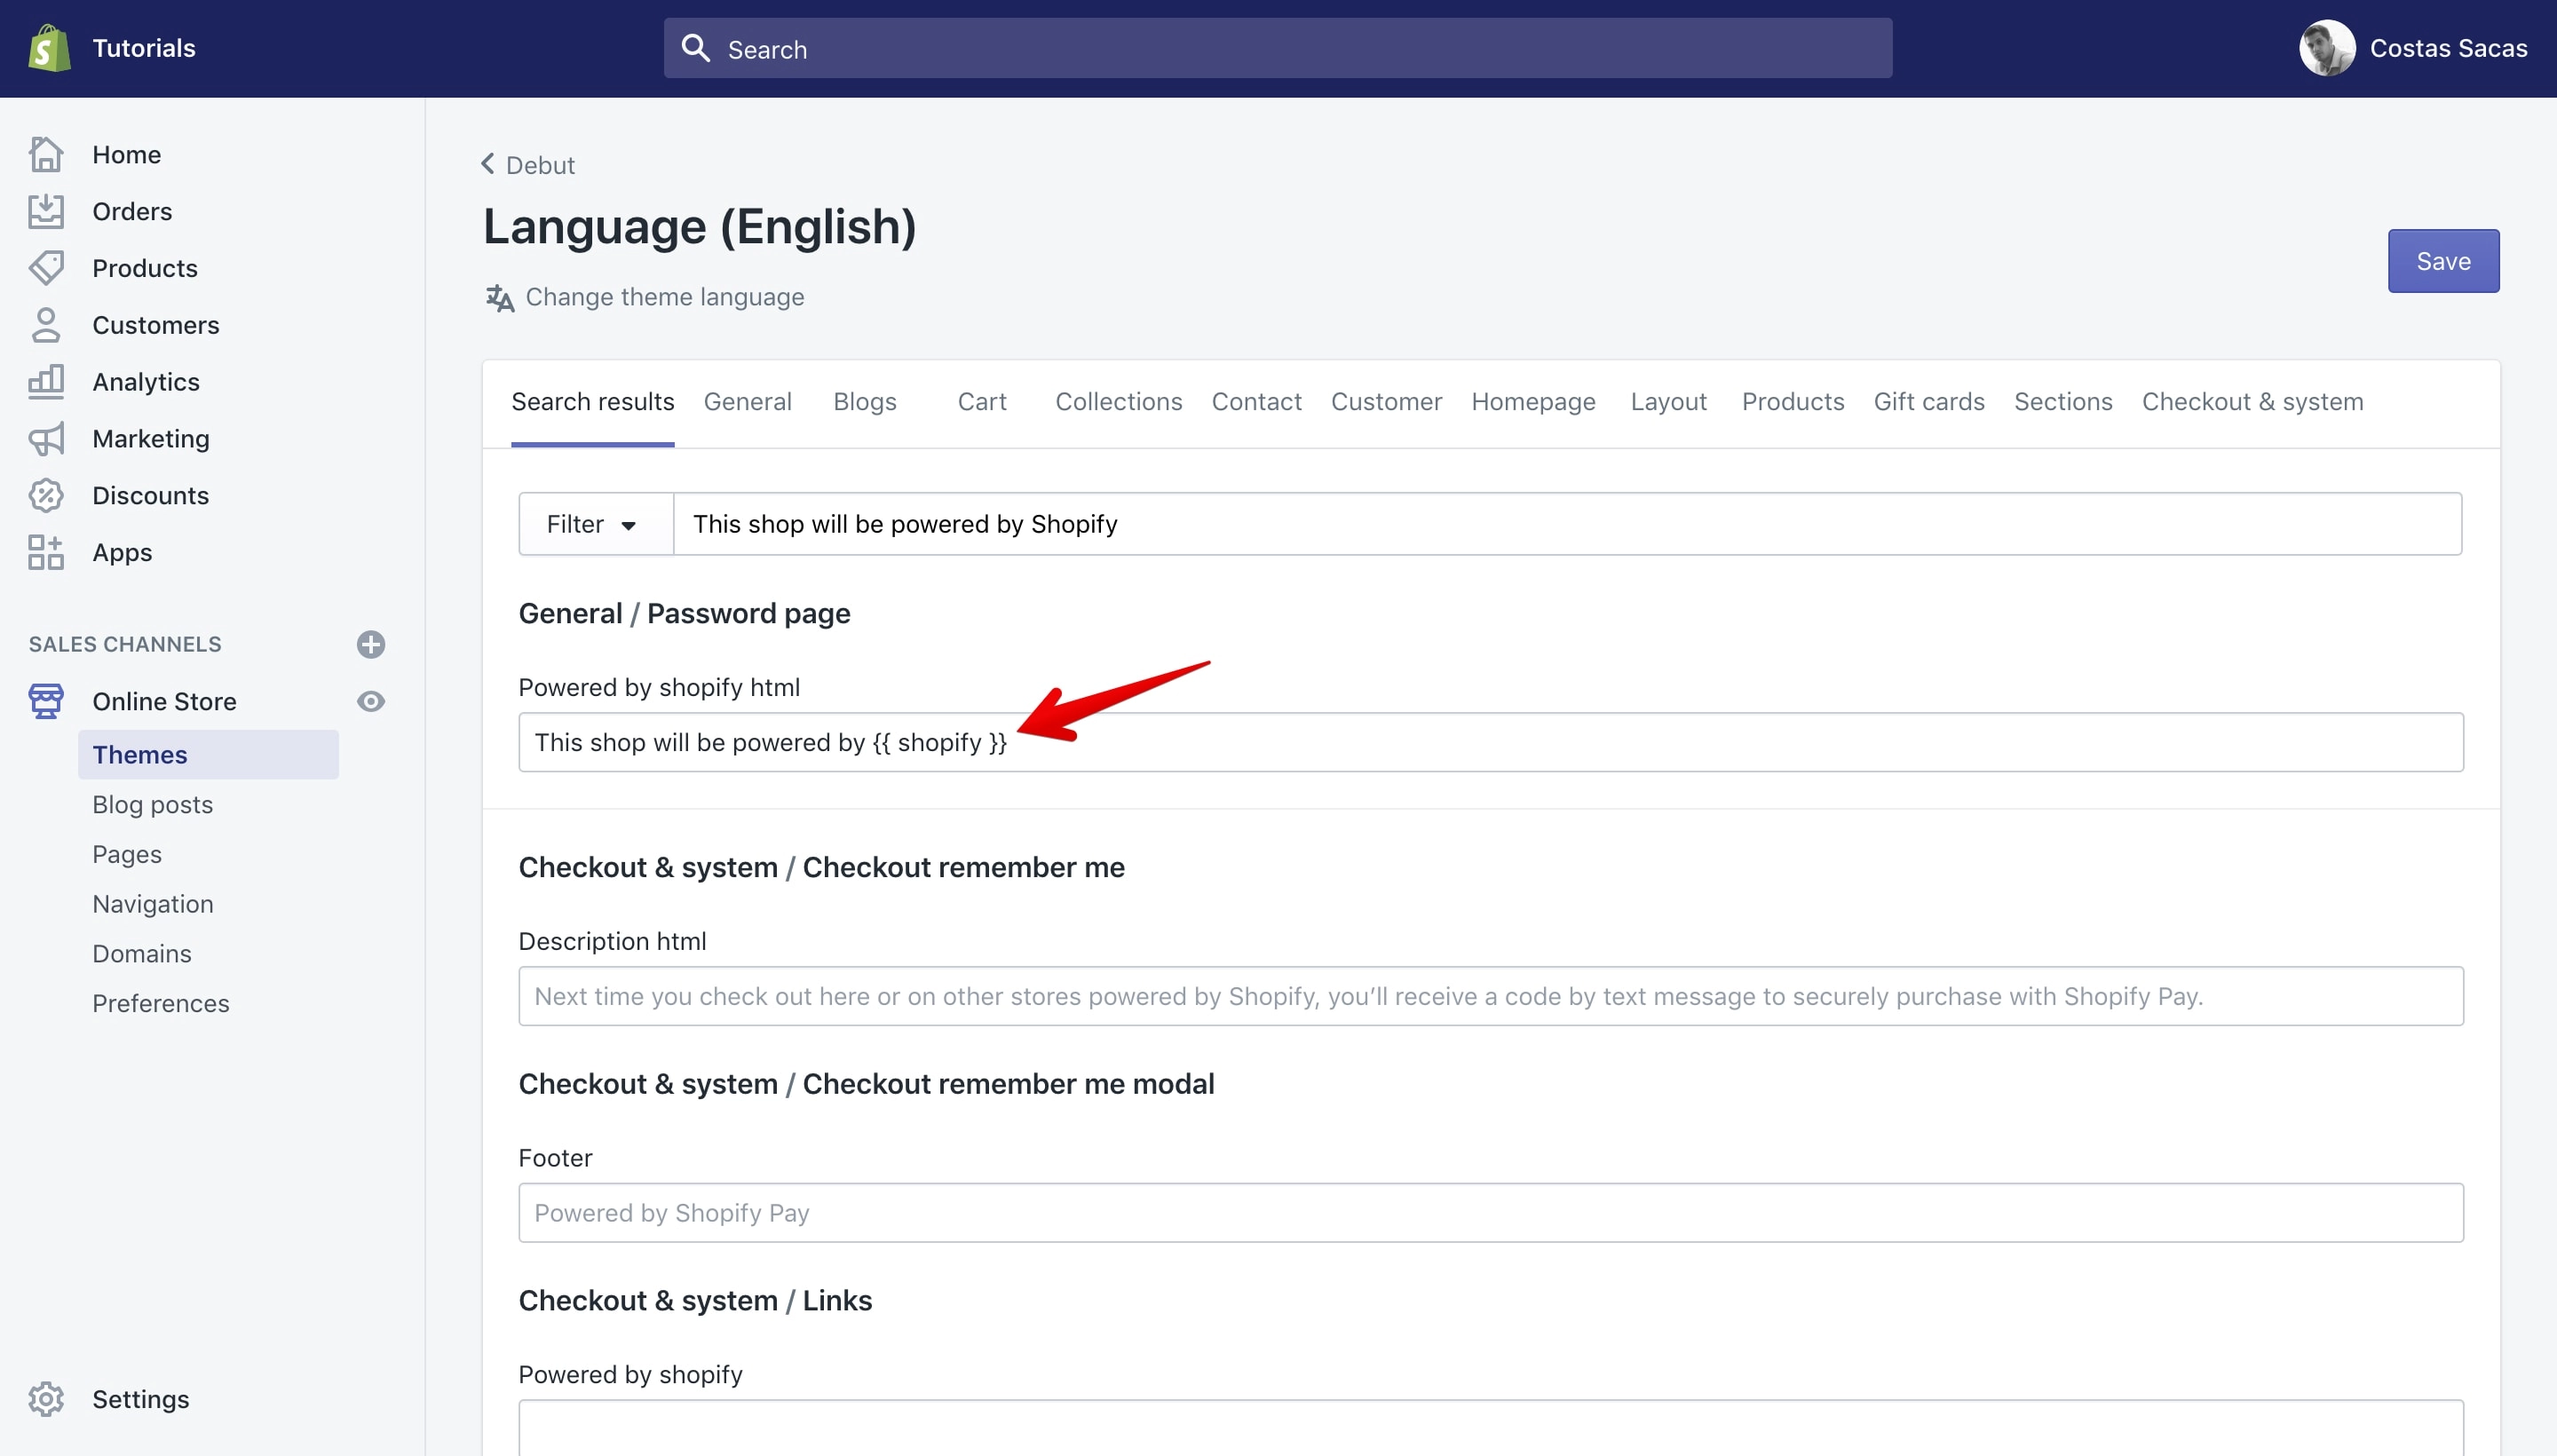Click the Orders inbox icon
2557x1456 pixels.
coord(46,211)
